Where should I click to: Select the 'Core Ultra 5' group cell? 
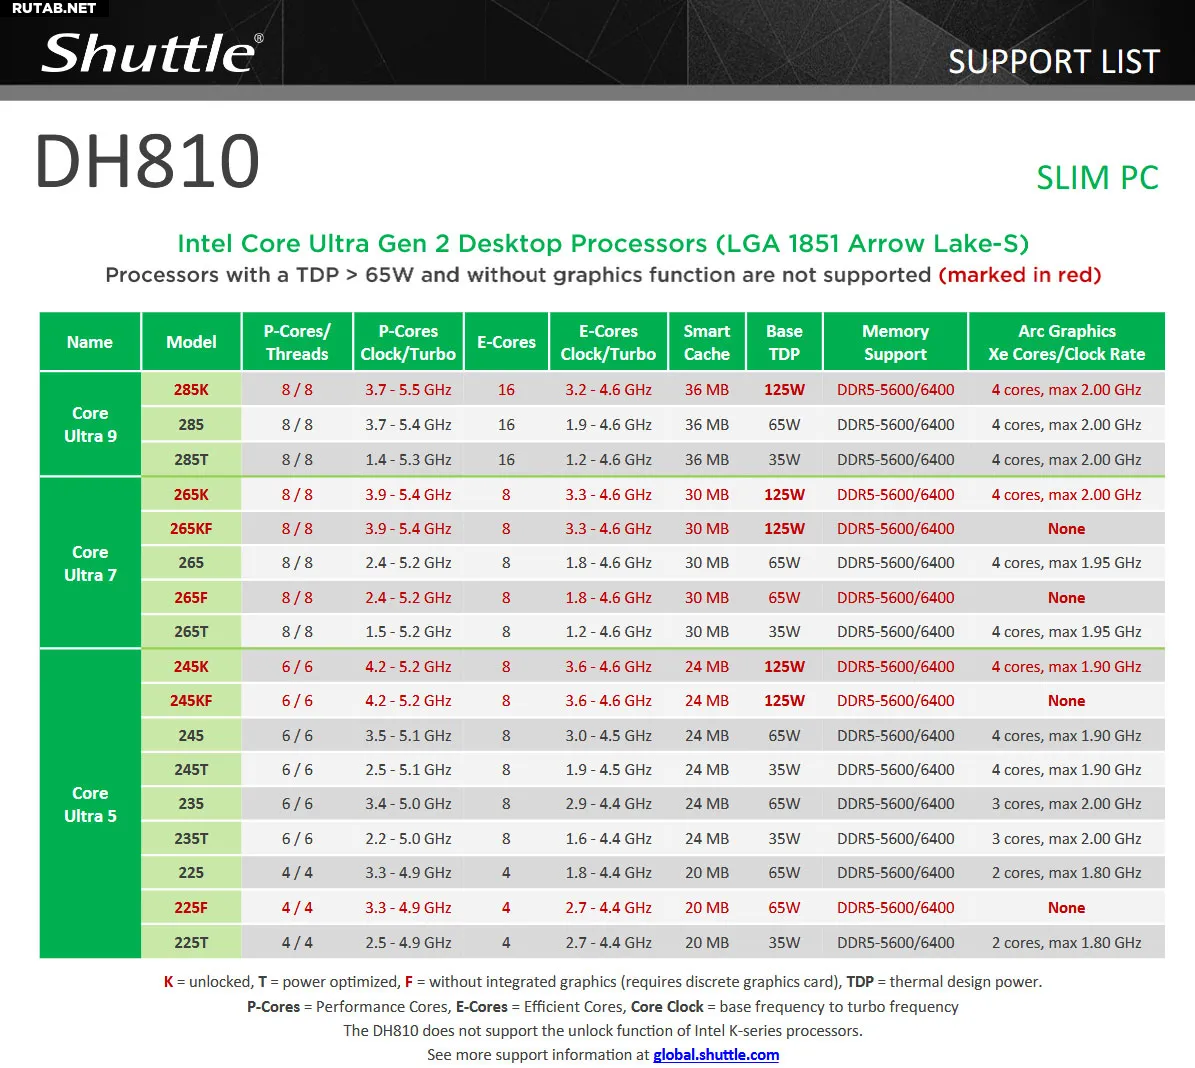[x=90, y=803]
